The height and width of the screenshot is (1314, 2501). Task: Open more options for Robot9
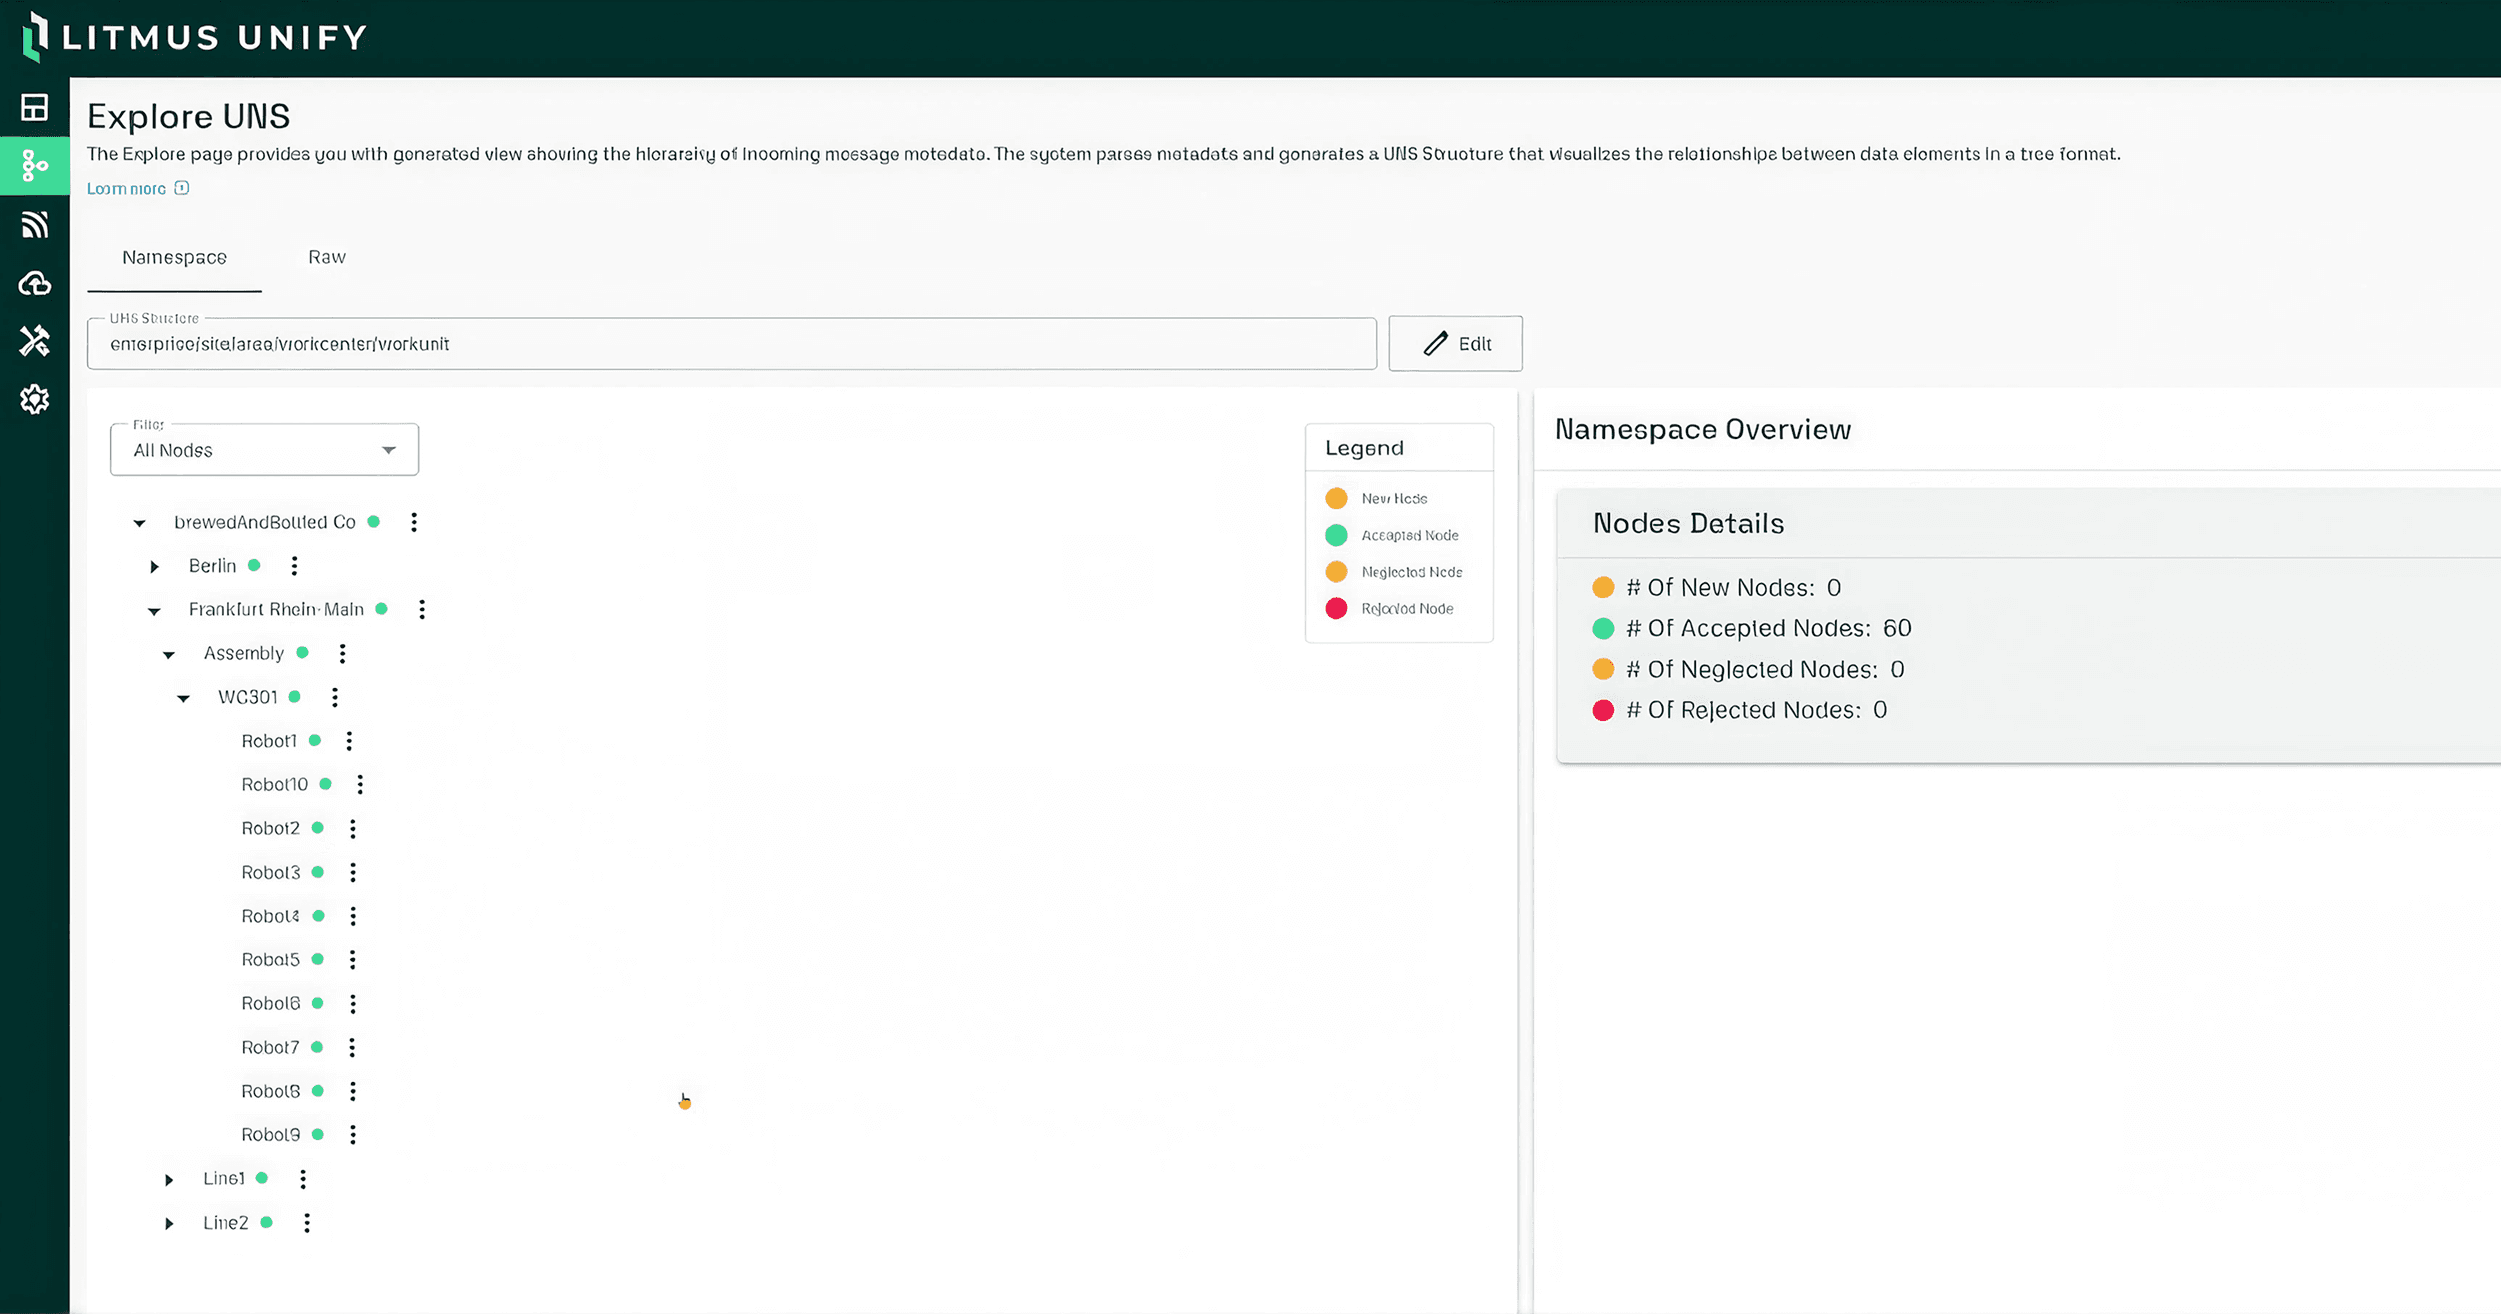(353, 1135)
